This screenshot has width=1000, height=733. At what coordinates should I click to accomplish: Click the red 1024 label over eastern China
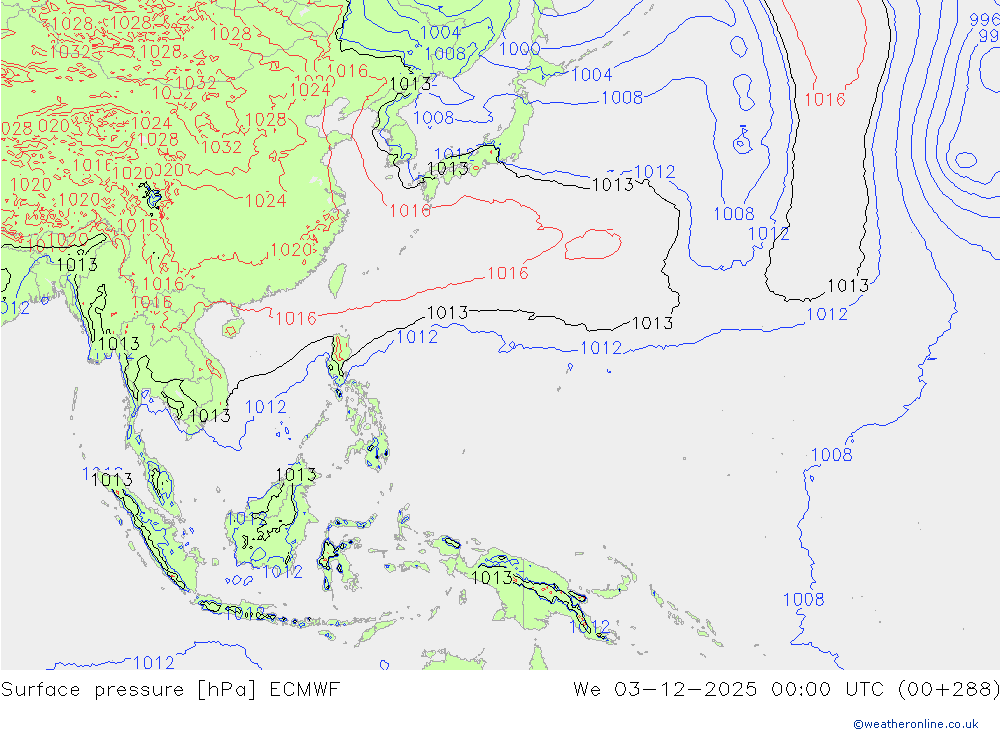tap(265, 201)
